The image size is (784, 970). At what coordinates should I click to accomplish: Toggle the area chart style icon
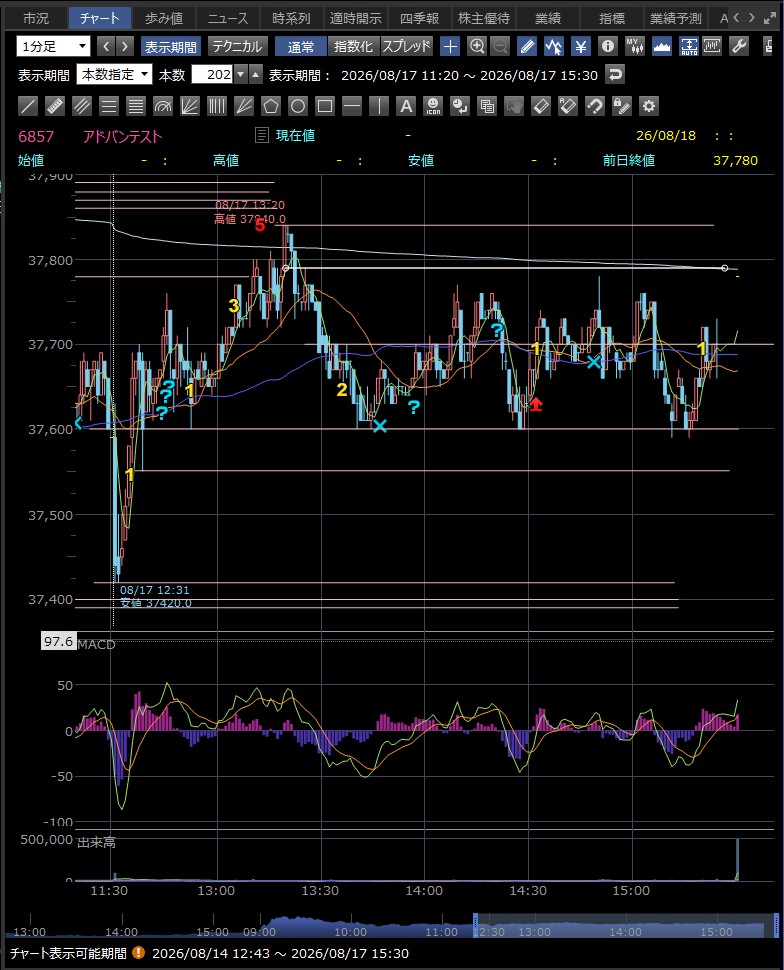661,46
